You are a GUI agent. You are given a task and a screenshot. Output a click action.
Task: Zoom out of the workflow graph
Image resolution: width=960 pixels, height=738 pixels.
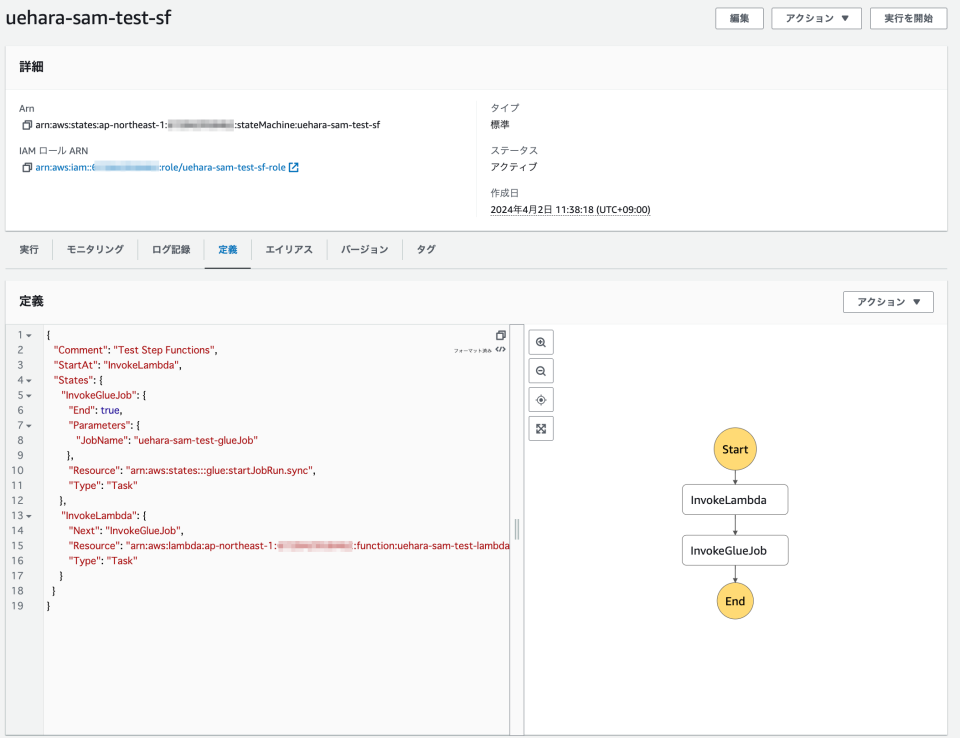540,370
